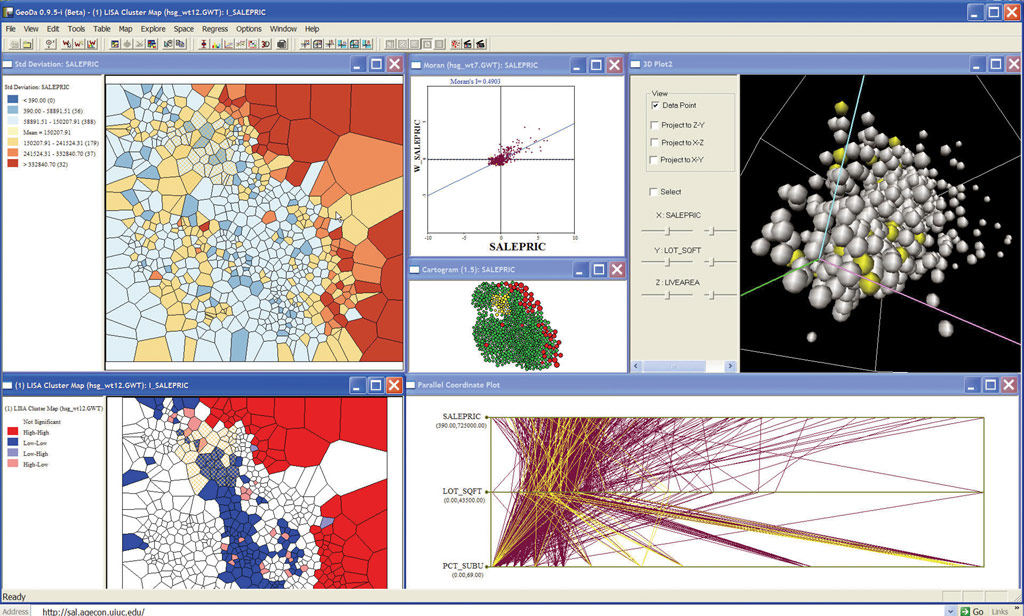Screen dimensions: 1024x616
Task: Open the Explore menu
Action: coord(153,29)
